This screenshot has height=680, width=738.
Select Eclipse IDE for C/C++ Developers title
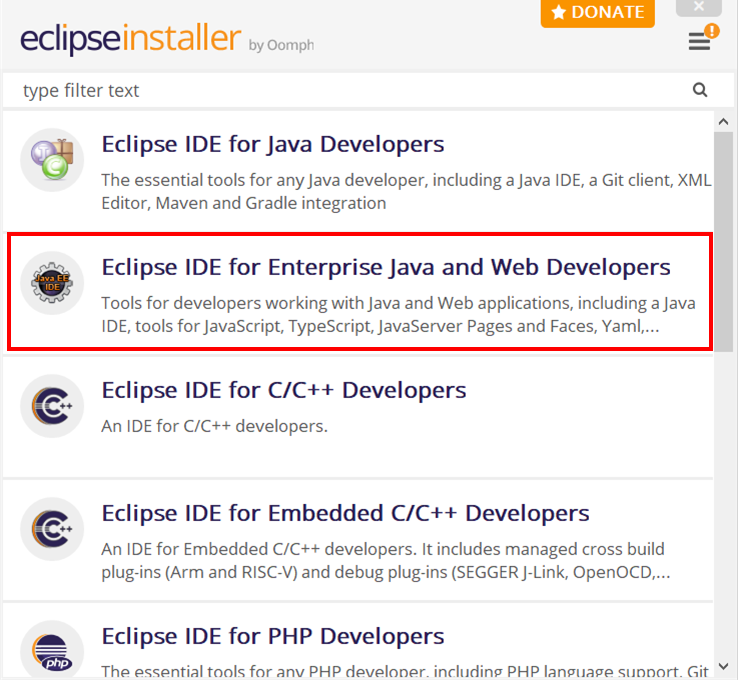pos(284,390)
